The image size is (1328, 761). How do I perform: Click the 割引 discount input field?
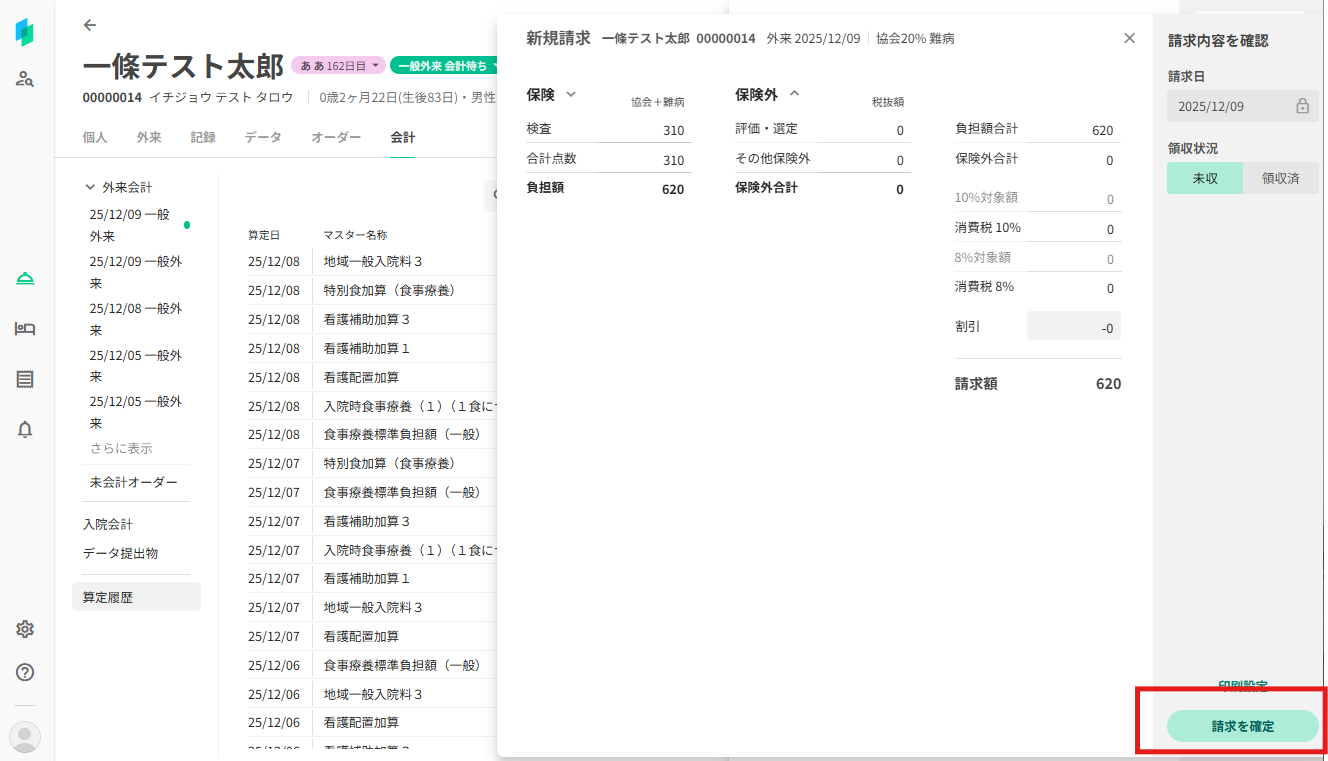tap(1073, 326)
